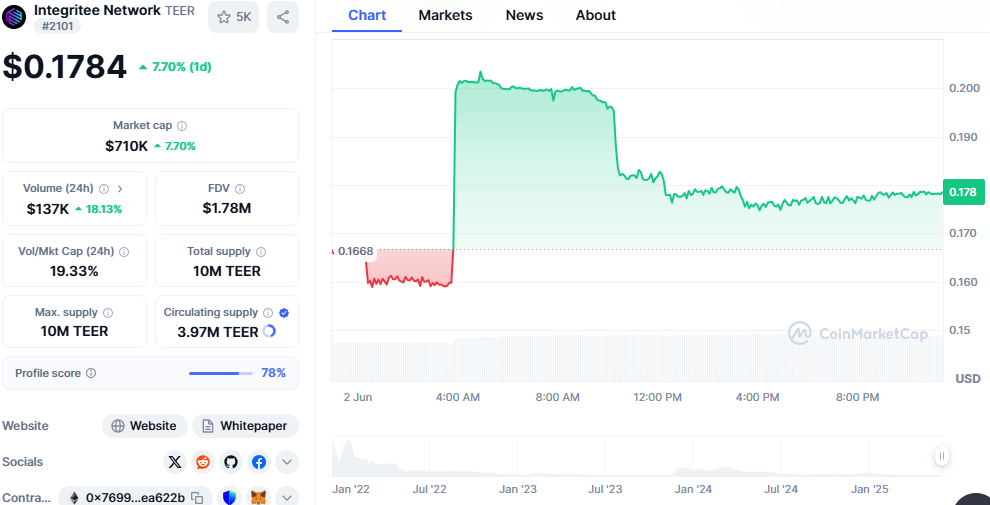Click the Market cap info icon
Image resolution: width=990 pixels, height=505 pixels.
pos(182,126)
